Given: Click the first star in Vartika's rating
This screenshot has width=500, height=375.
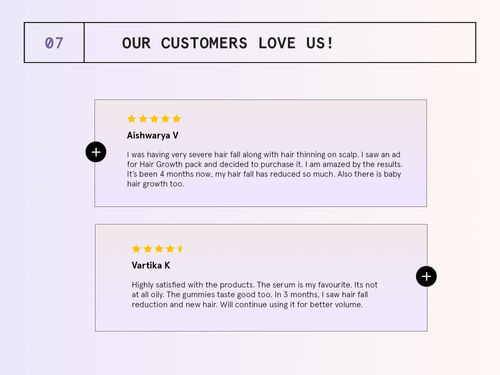Looking at the screenshot, I should coord(136,249).
